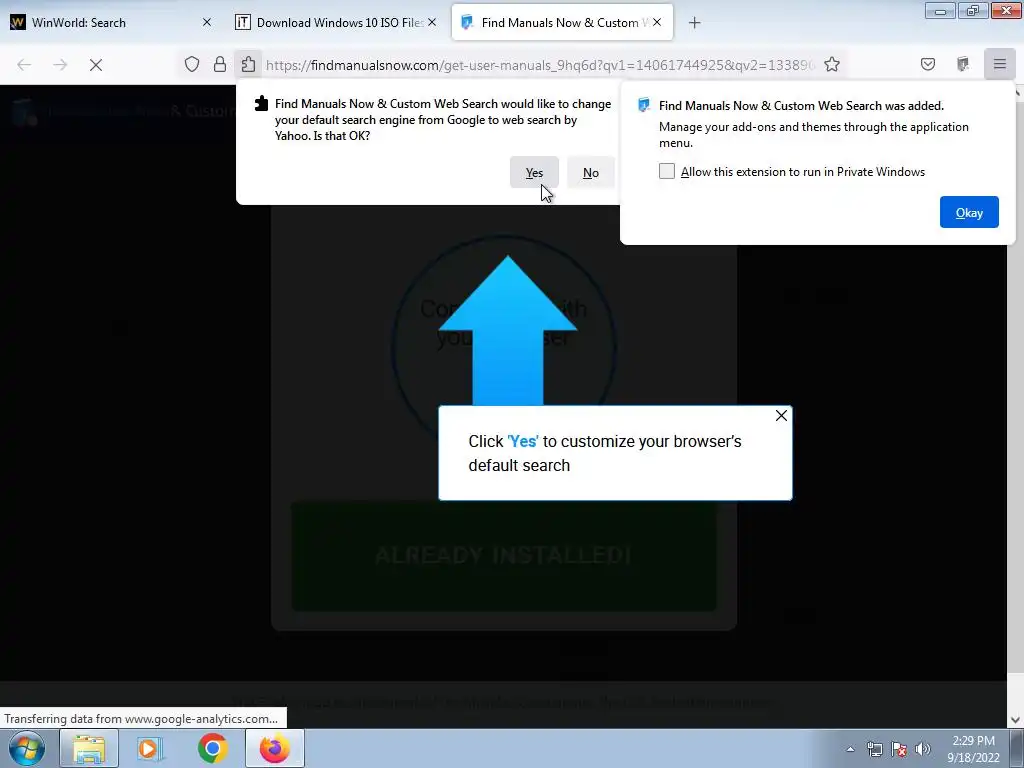Image resolution: width=1024 pixels, height=768 pixels.
Task: Click the Yes button in search prompt
Action: click(534, 172)
